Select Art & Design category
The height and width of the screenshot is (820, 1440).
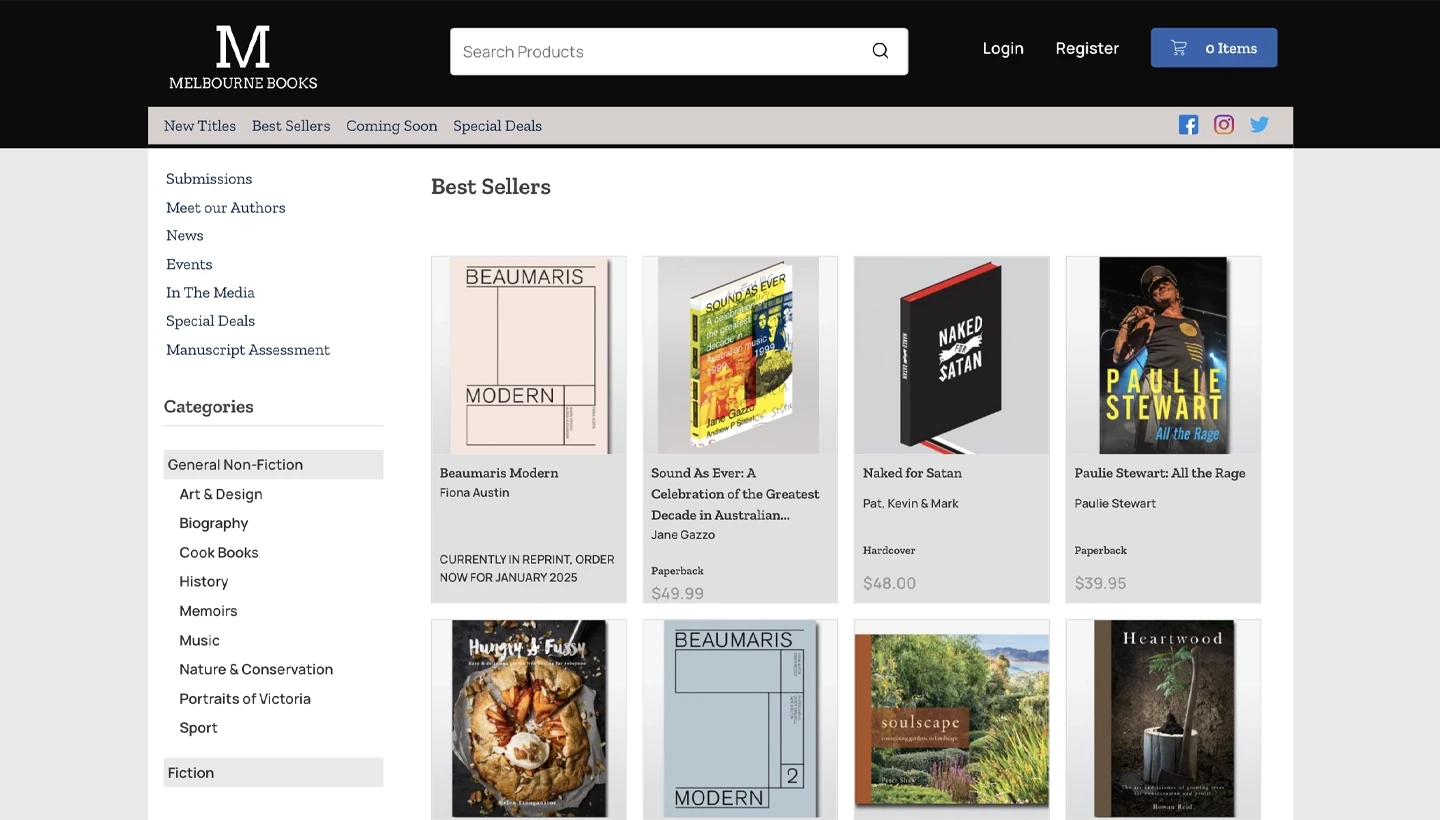click(x=221, y=494)
